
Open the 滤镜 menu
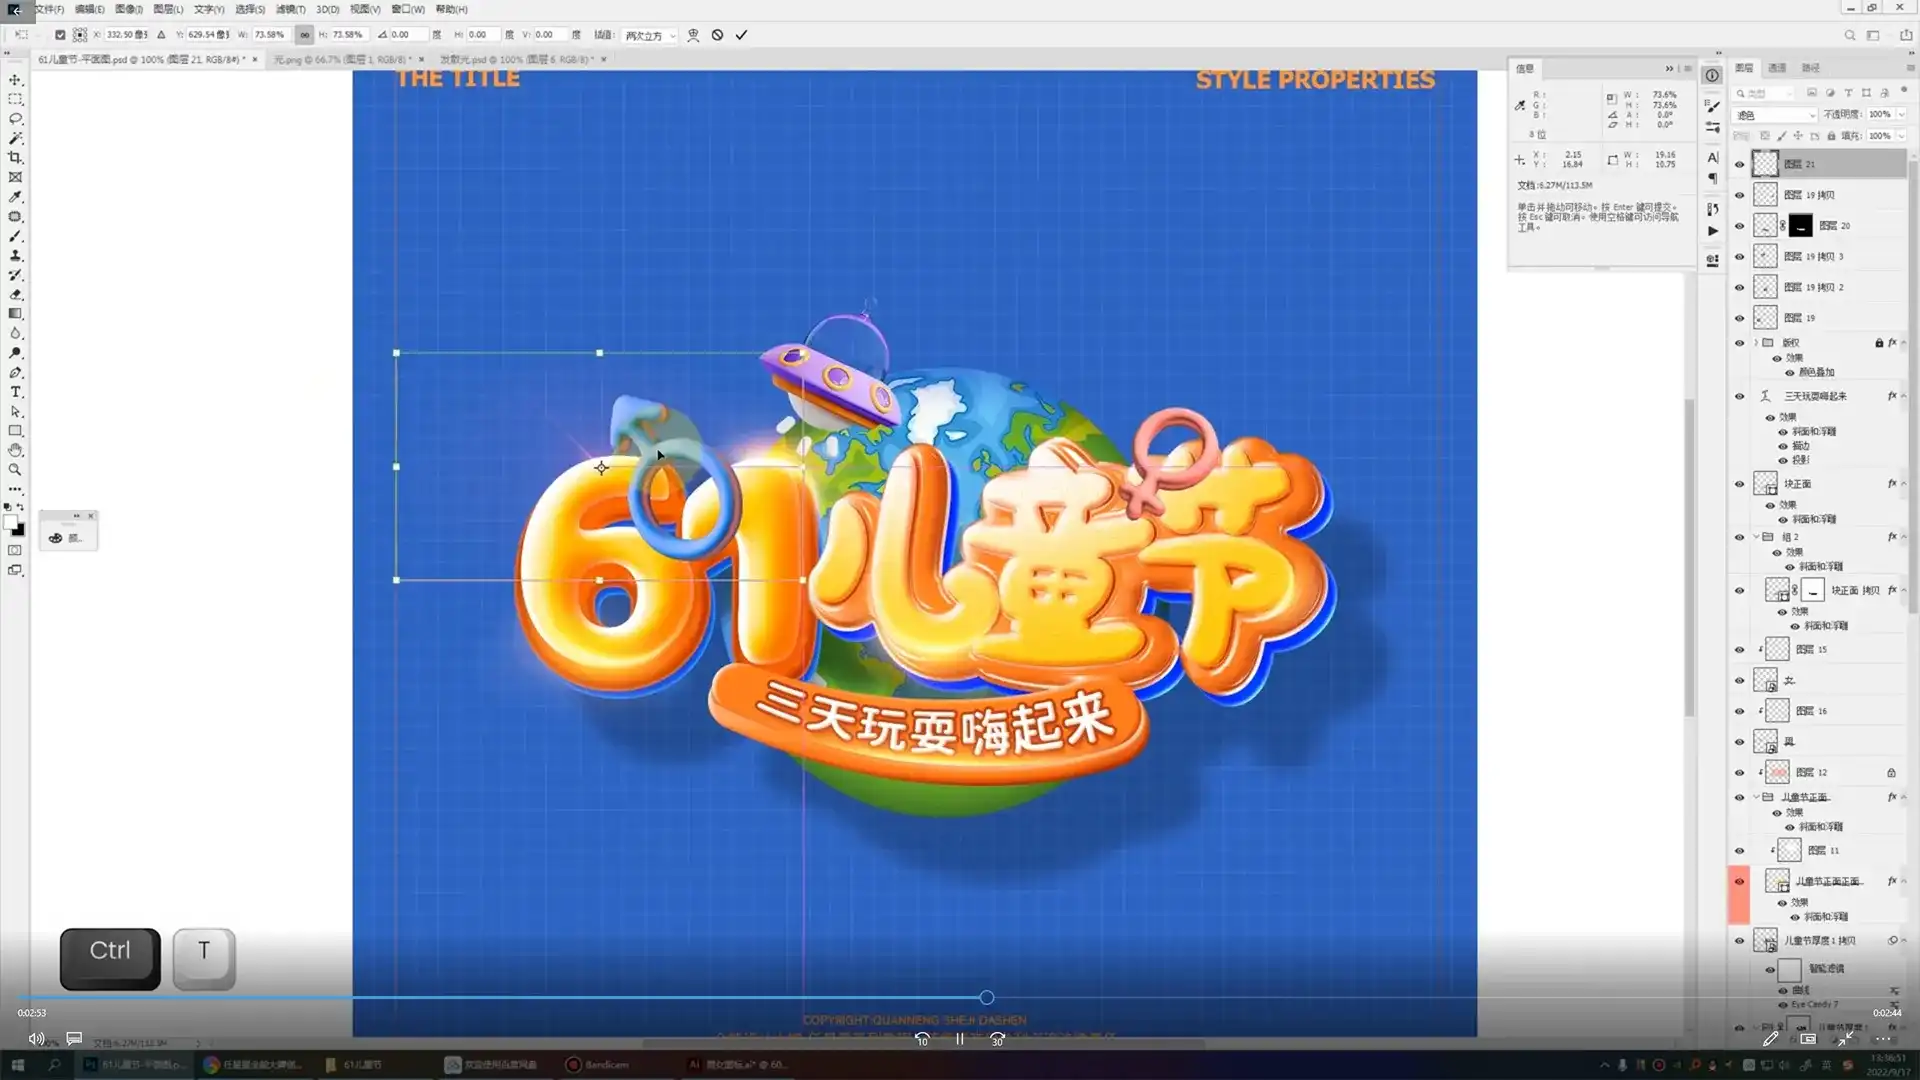coord(290,9)
